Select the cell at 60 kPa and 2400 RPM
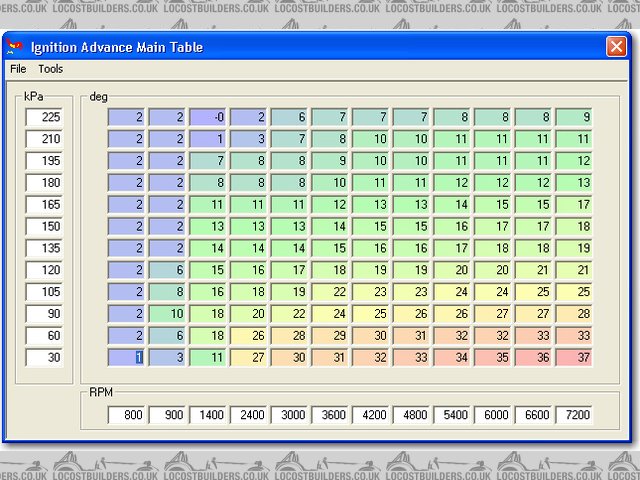The width and height of the screenshot is (640, 480). click(x=249, y=336)
